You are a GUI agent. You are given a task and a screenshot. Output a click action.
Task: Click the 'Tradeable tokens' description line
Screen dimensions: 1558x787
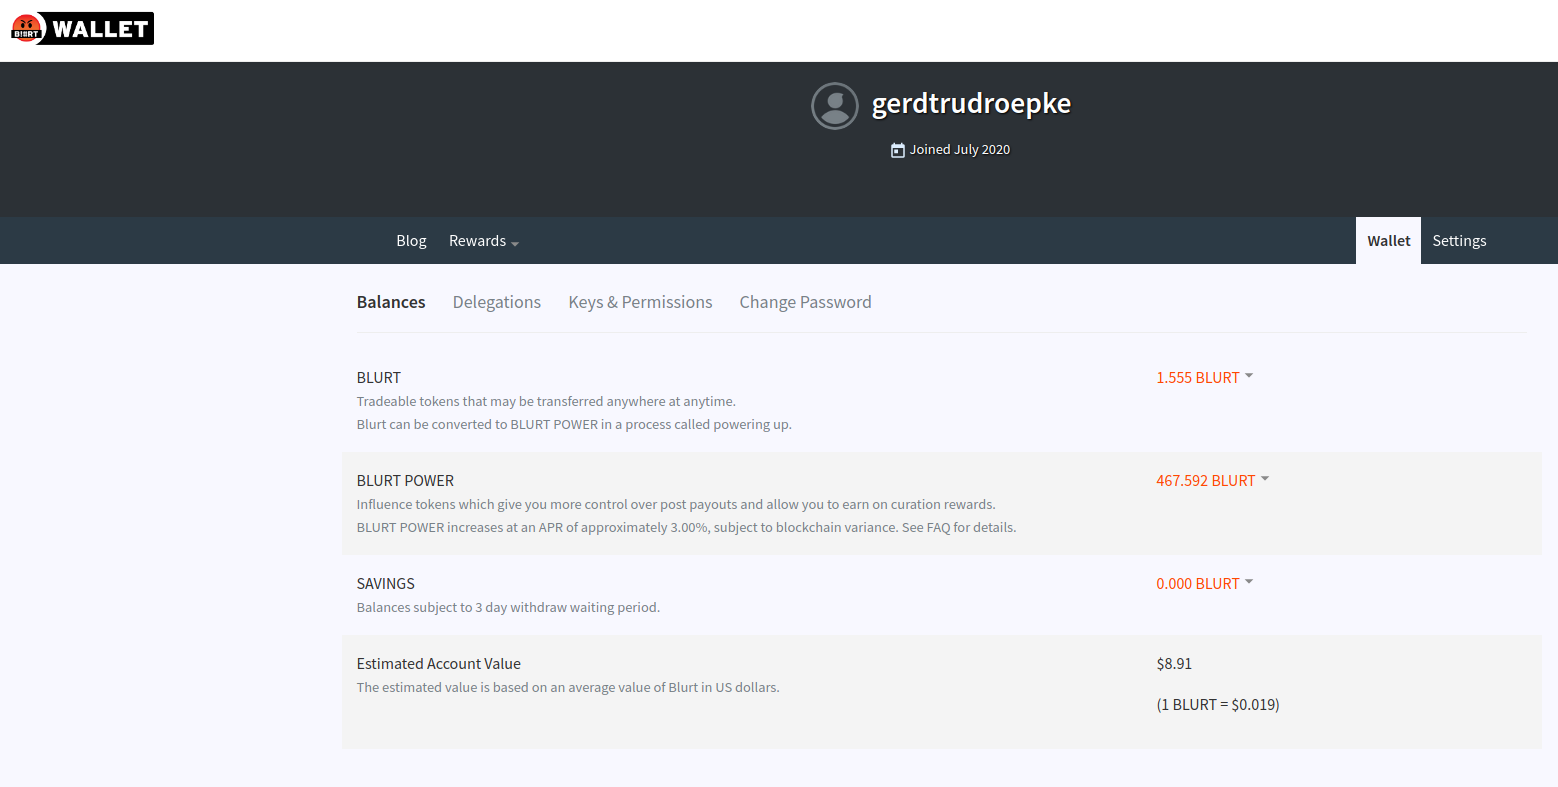546,402
